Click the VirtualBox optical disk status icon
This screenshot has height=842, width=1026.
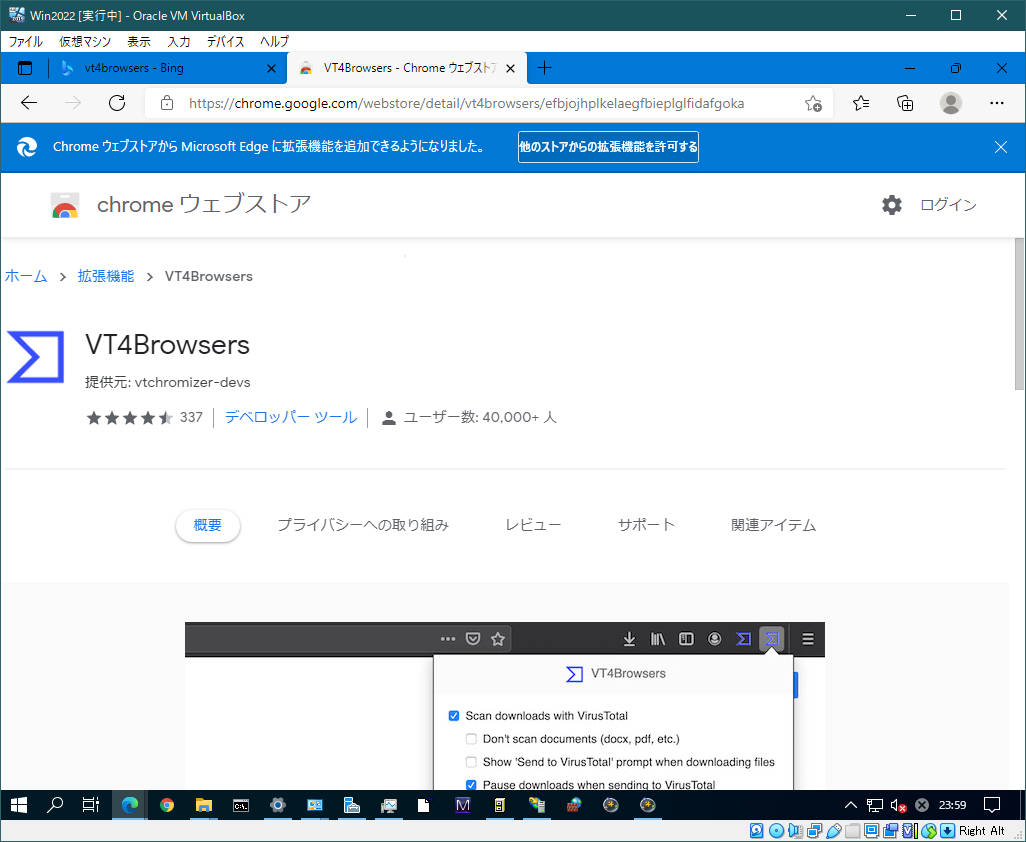(776, 832)
